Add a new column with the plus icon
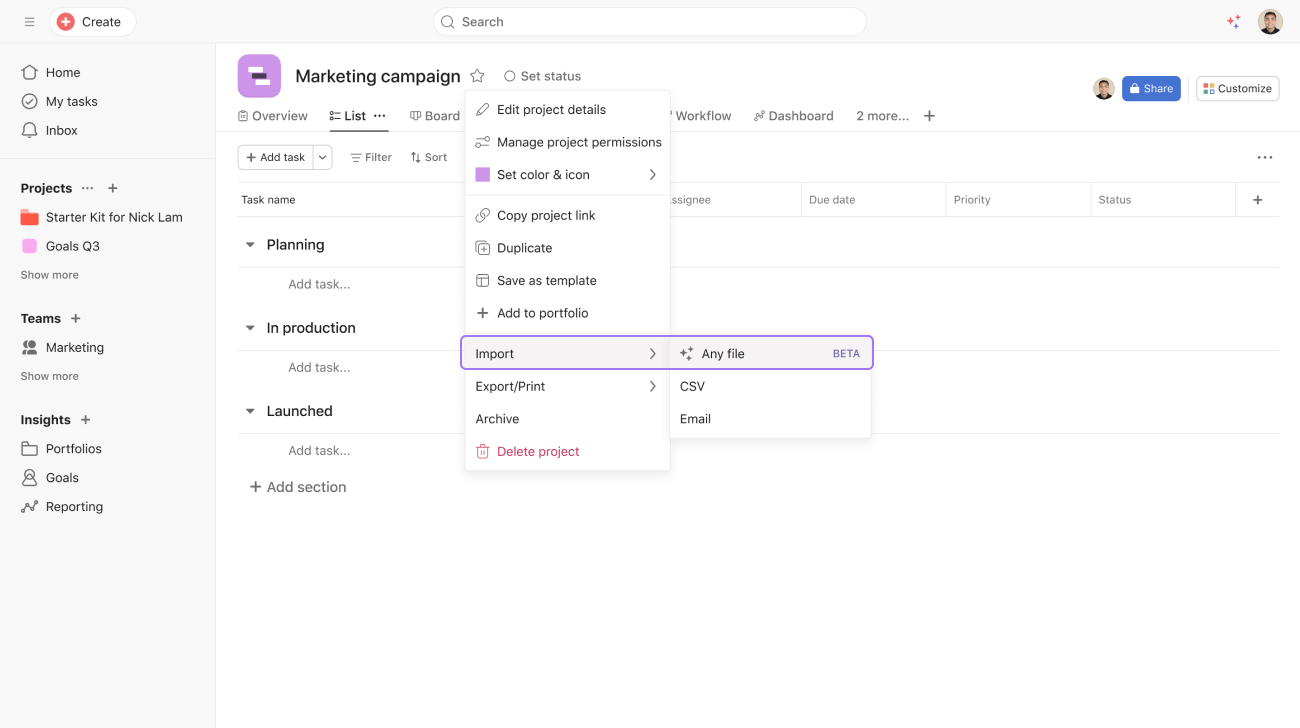Viewport: 1300px width, 728px height. click(1257, 200)
